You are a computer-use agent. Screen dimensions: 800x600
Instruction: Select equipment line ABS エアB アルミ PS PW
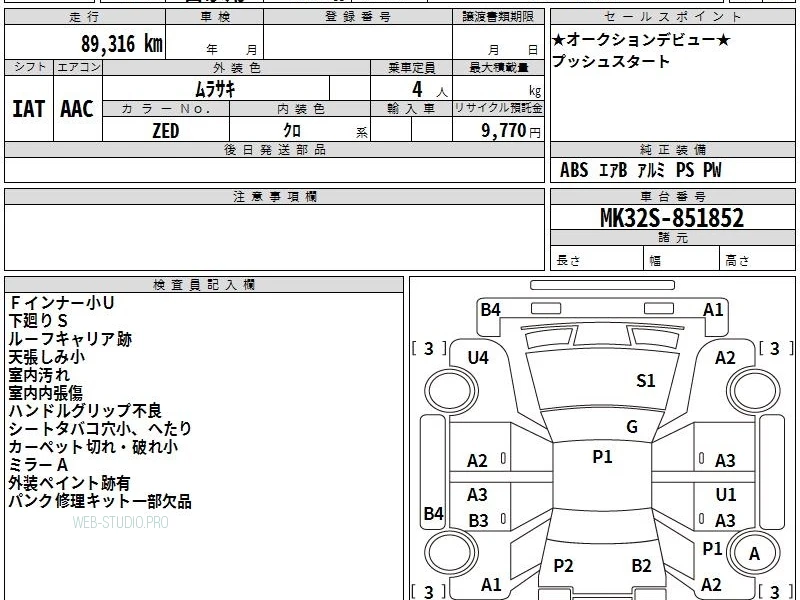(x=641, y=170)
